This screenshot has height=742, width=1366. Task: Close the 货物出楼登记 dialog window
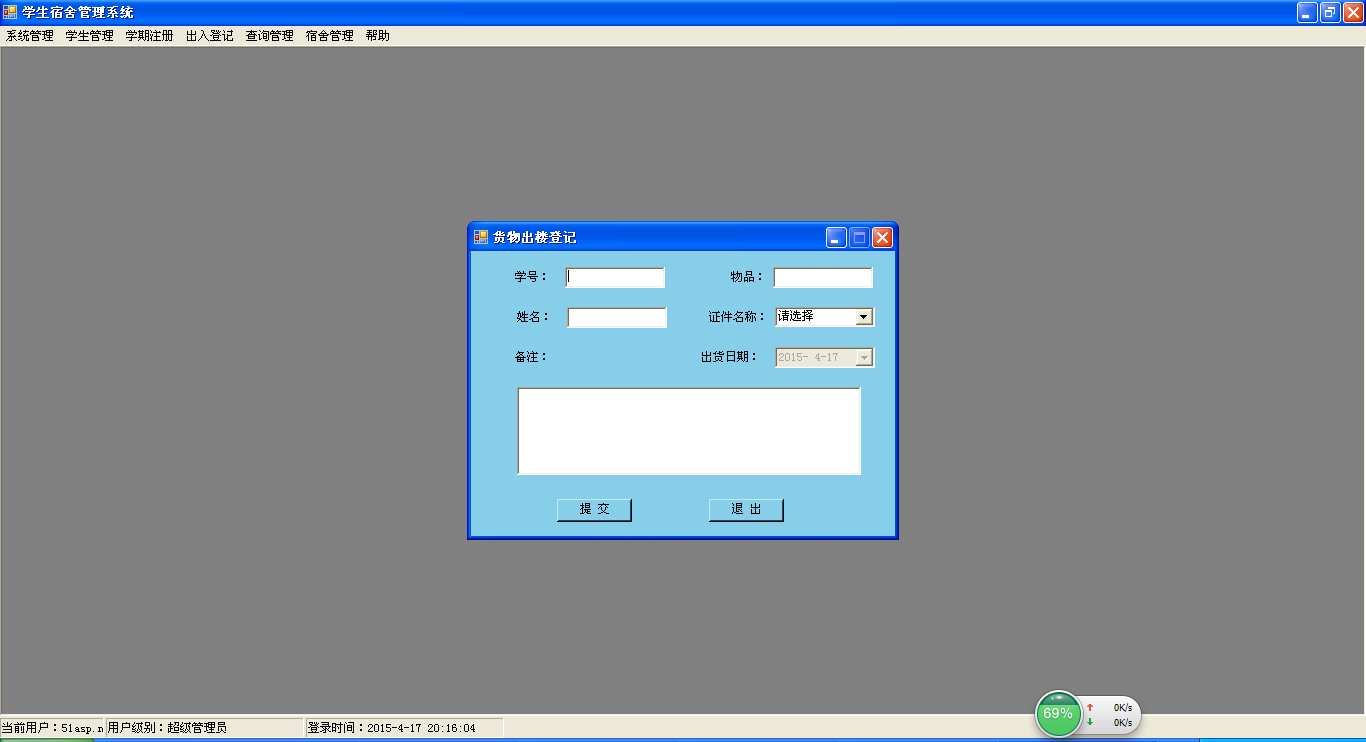pos(882,237)
